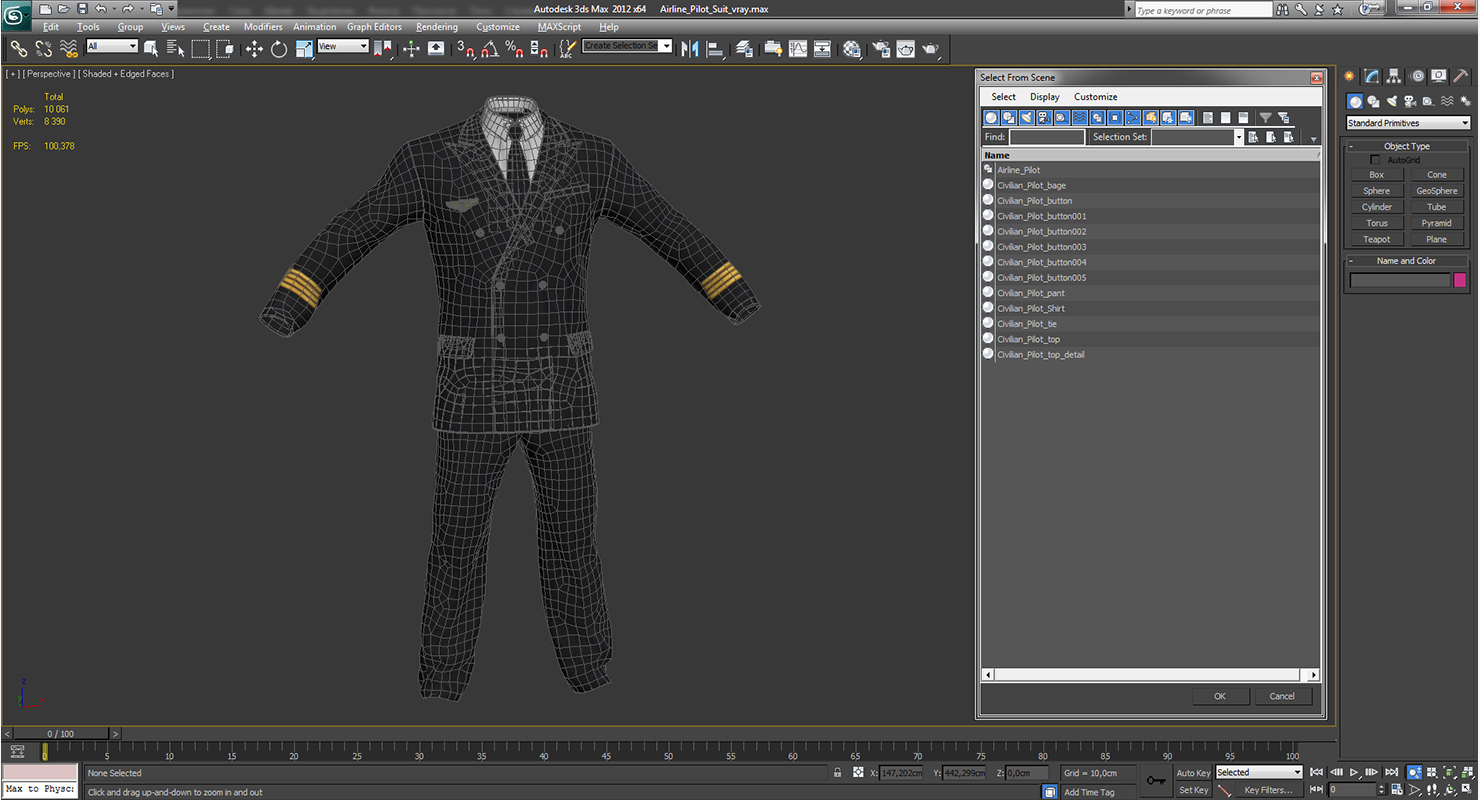
Task: Toggle the Selection Lock padlock
Action: (x=837, y=773)
